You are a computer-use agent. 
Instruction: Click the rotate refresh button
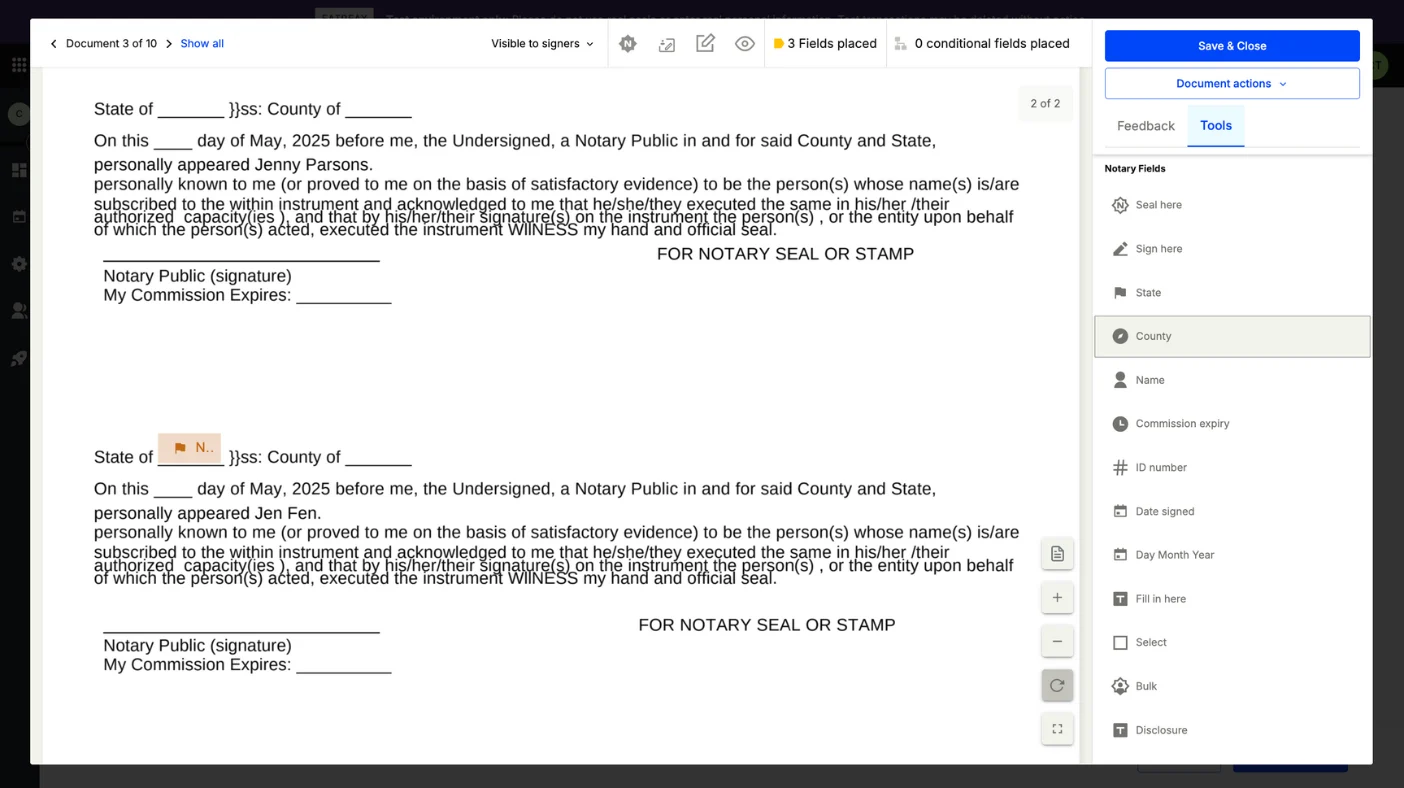point(1057,685)
